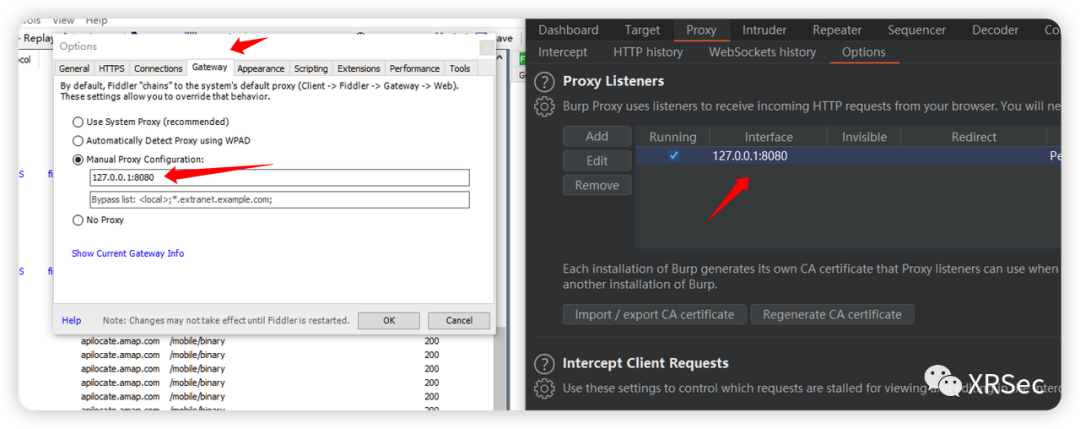
Task: Select the No Proxy radio option
Action: pyautogui.click(x=78, y=220)
